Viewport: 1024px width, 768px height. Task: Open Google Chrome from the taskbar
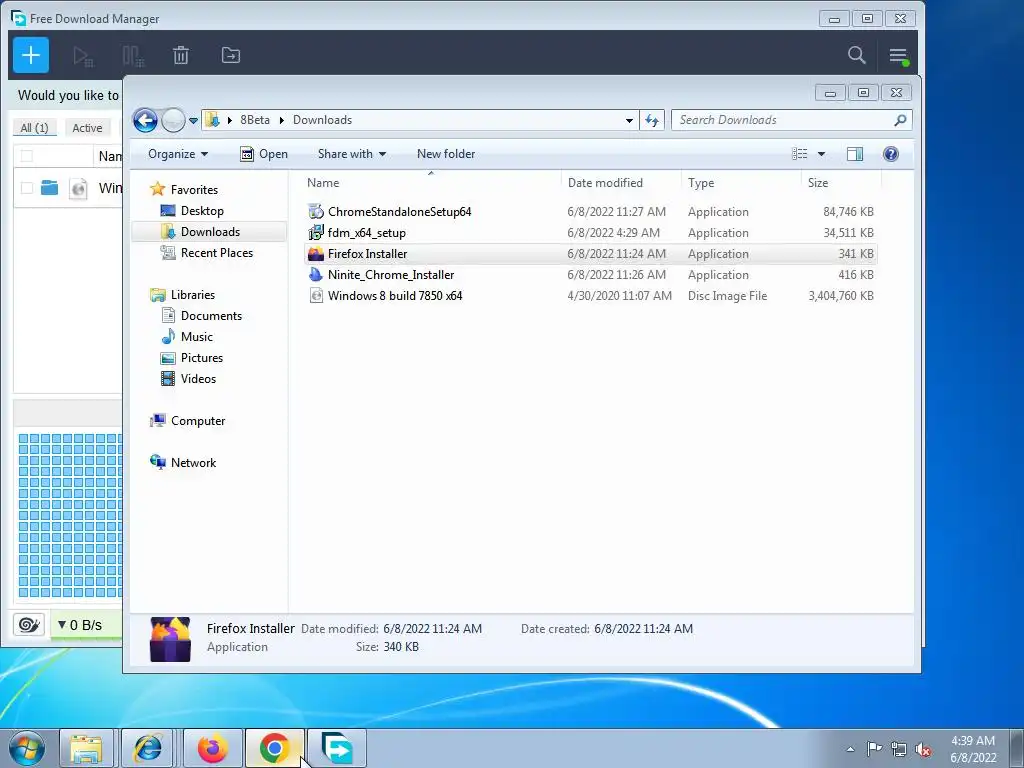pos(274,748)
